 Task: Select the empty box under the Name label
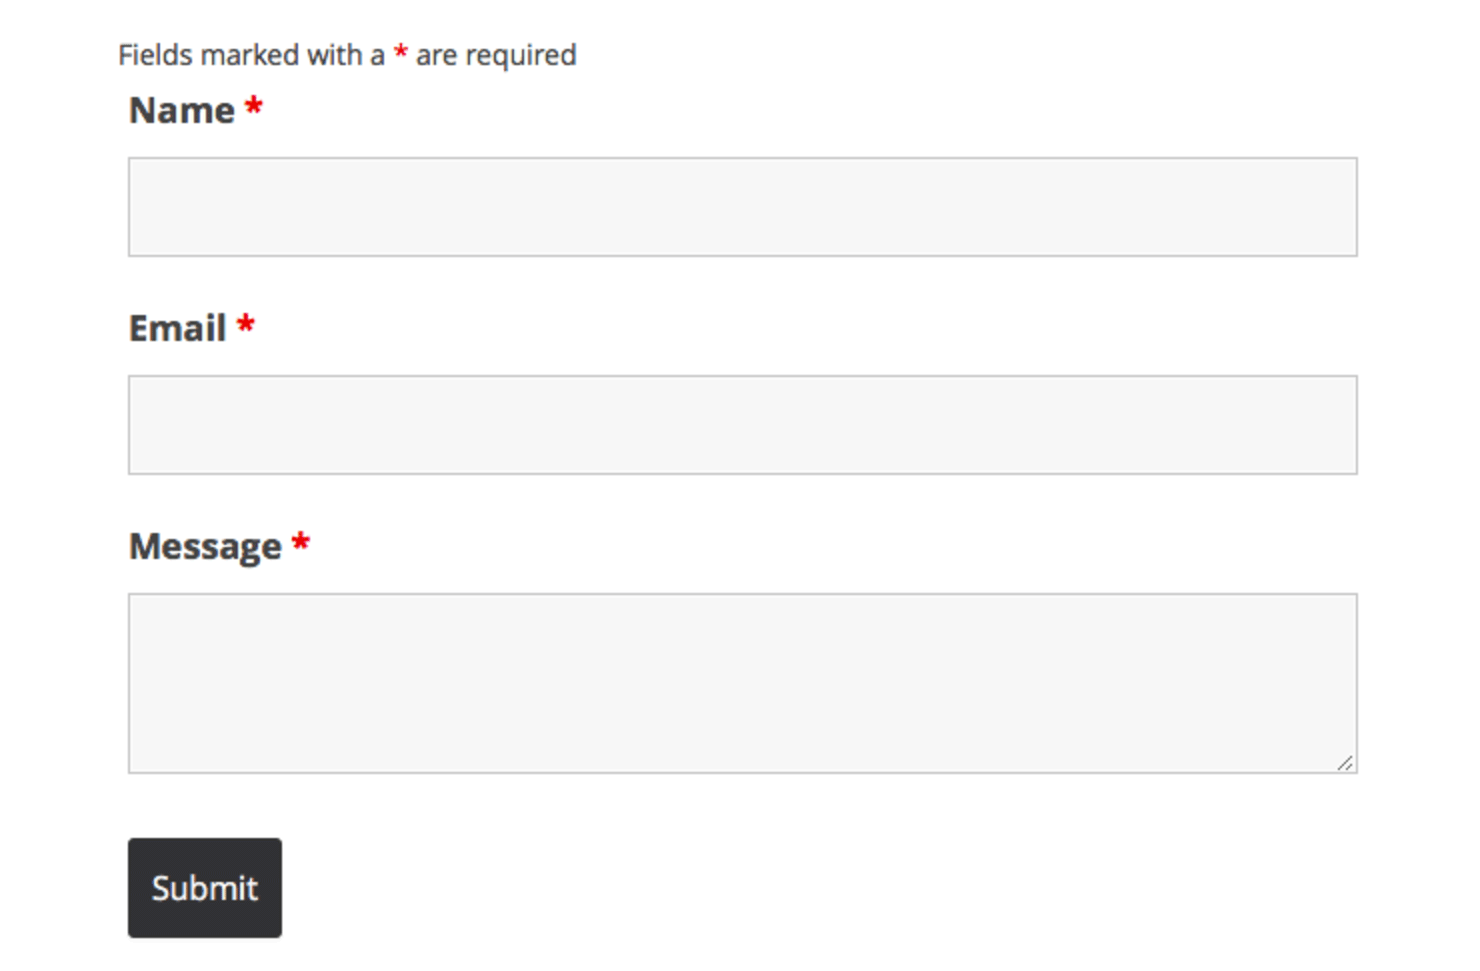pos(742,207)
